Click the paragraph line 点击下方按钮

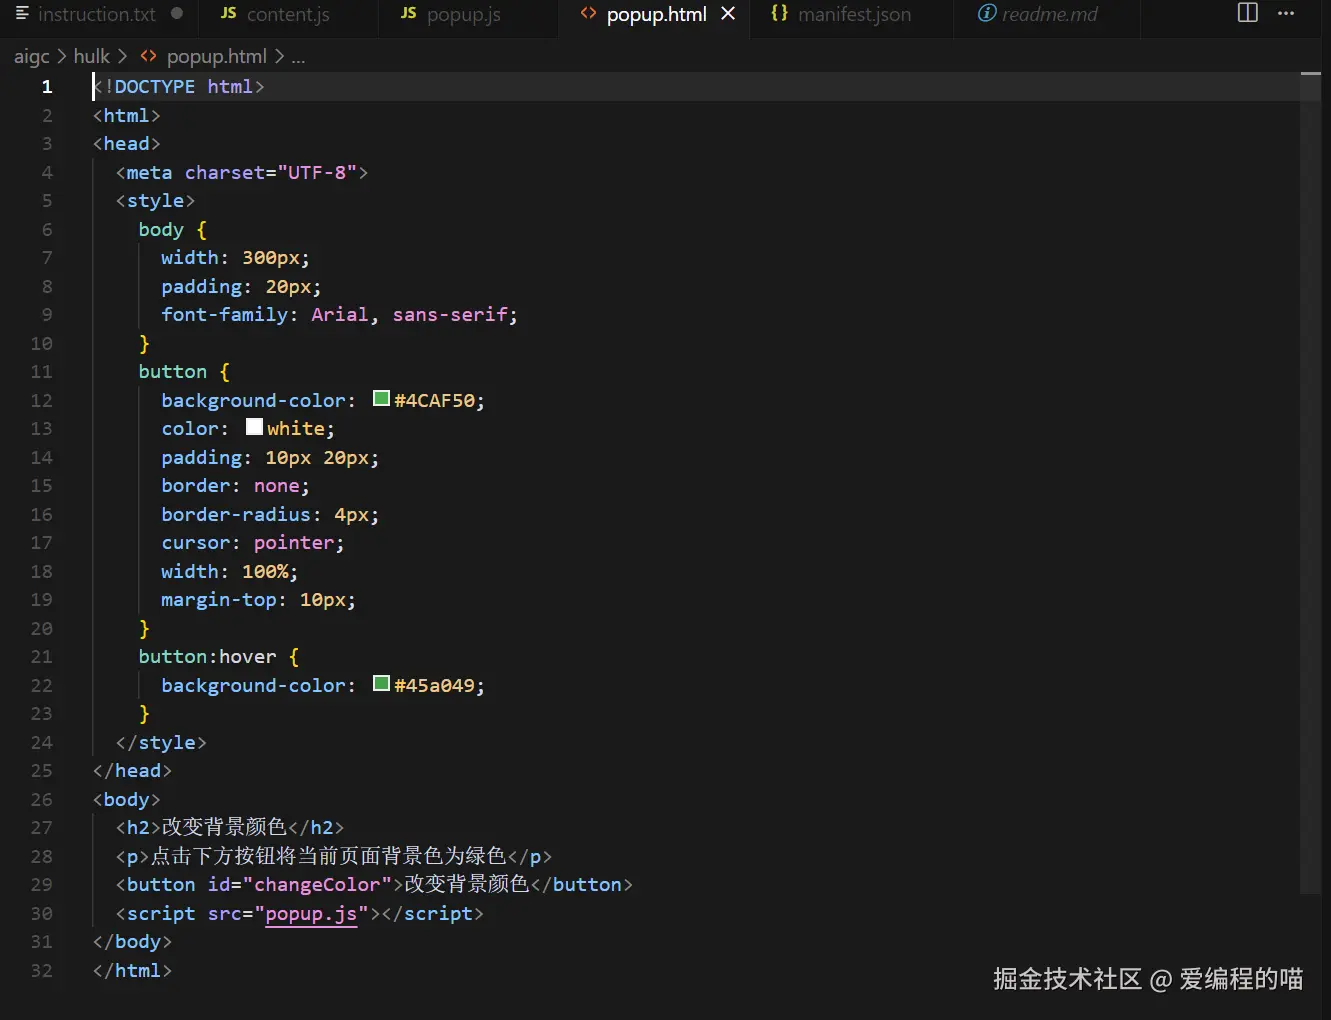pyautogui.click(x=333, y=857)
